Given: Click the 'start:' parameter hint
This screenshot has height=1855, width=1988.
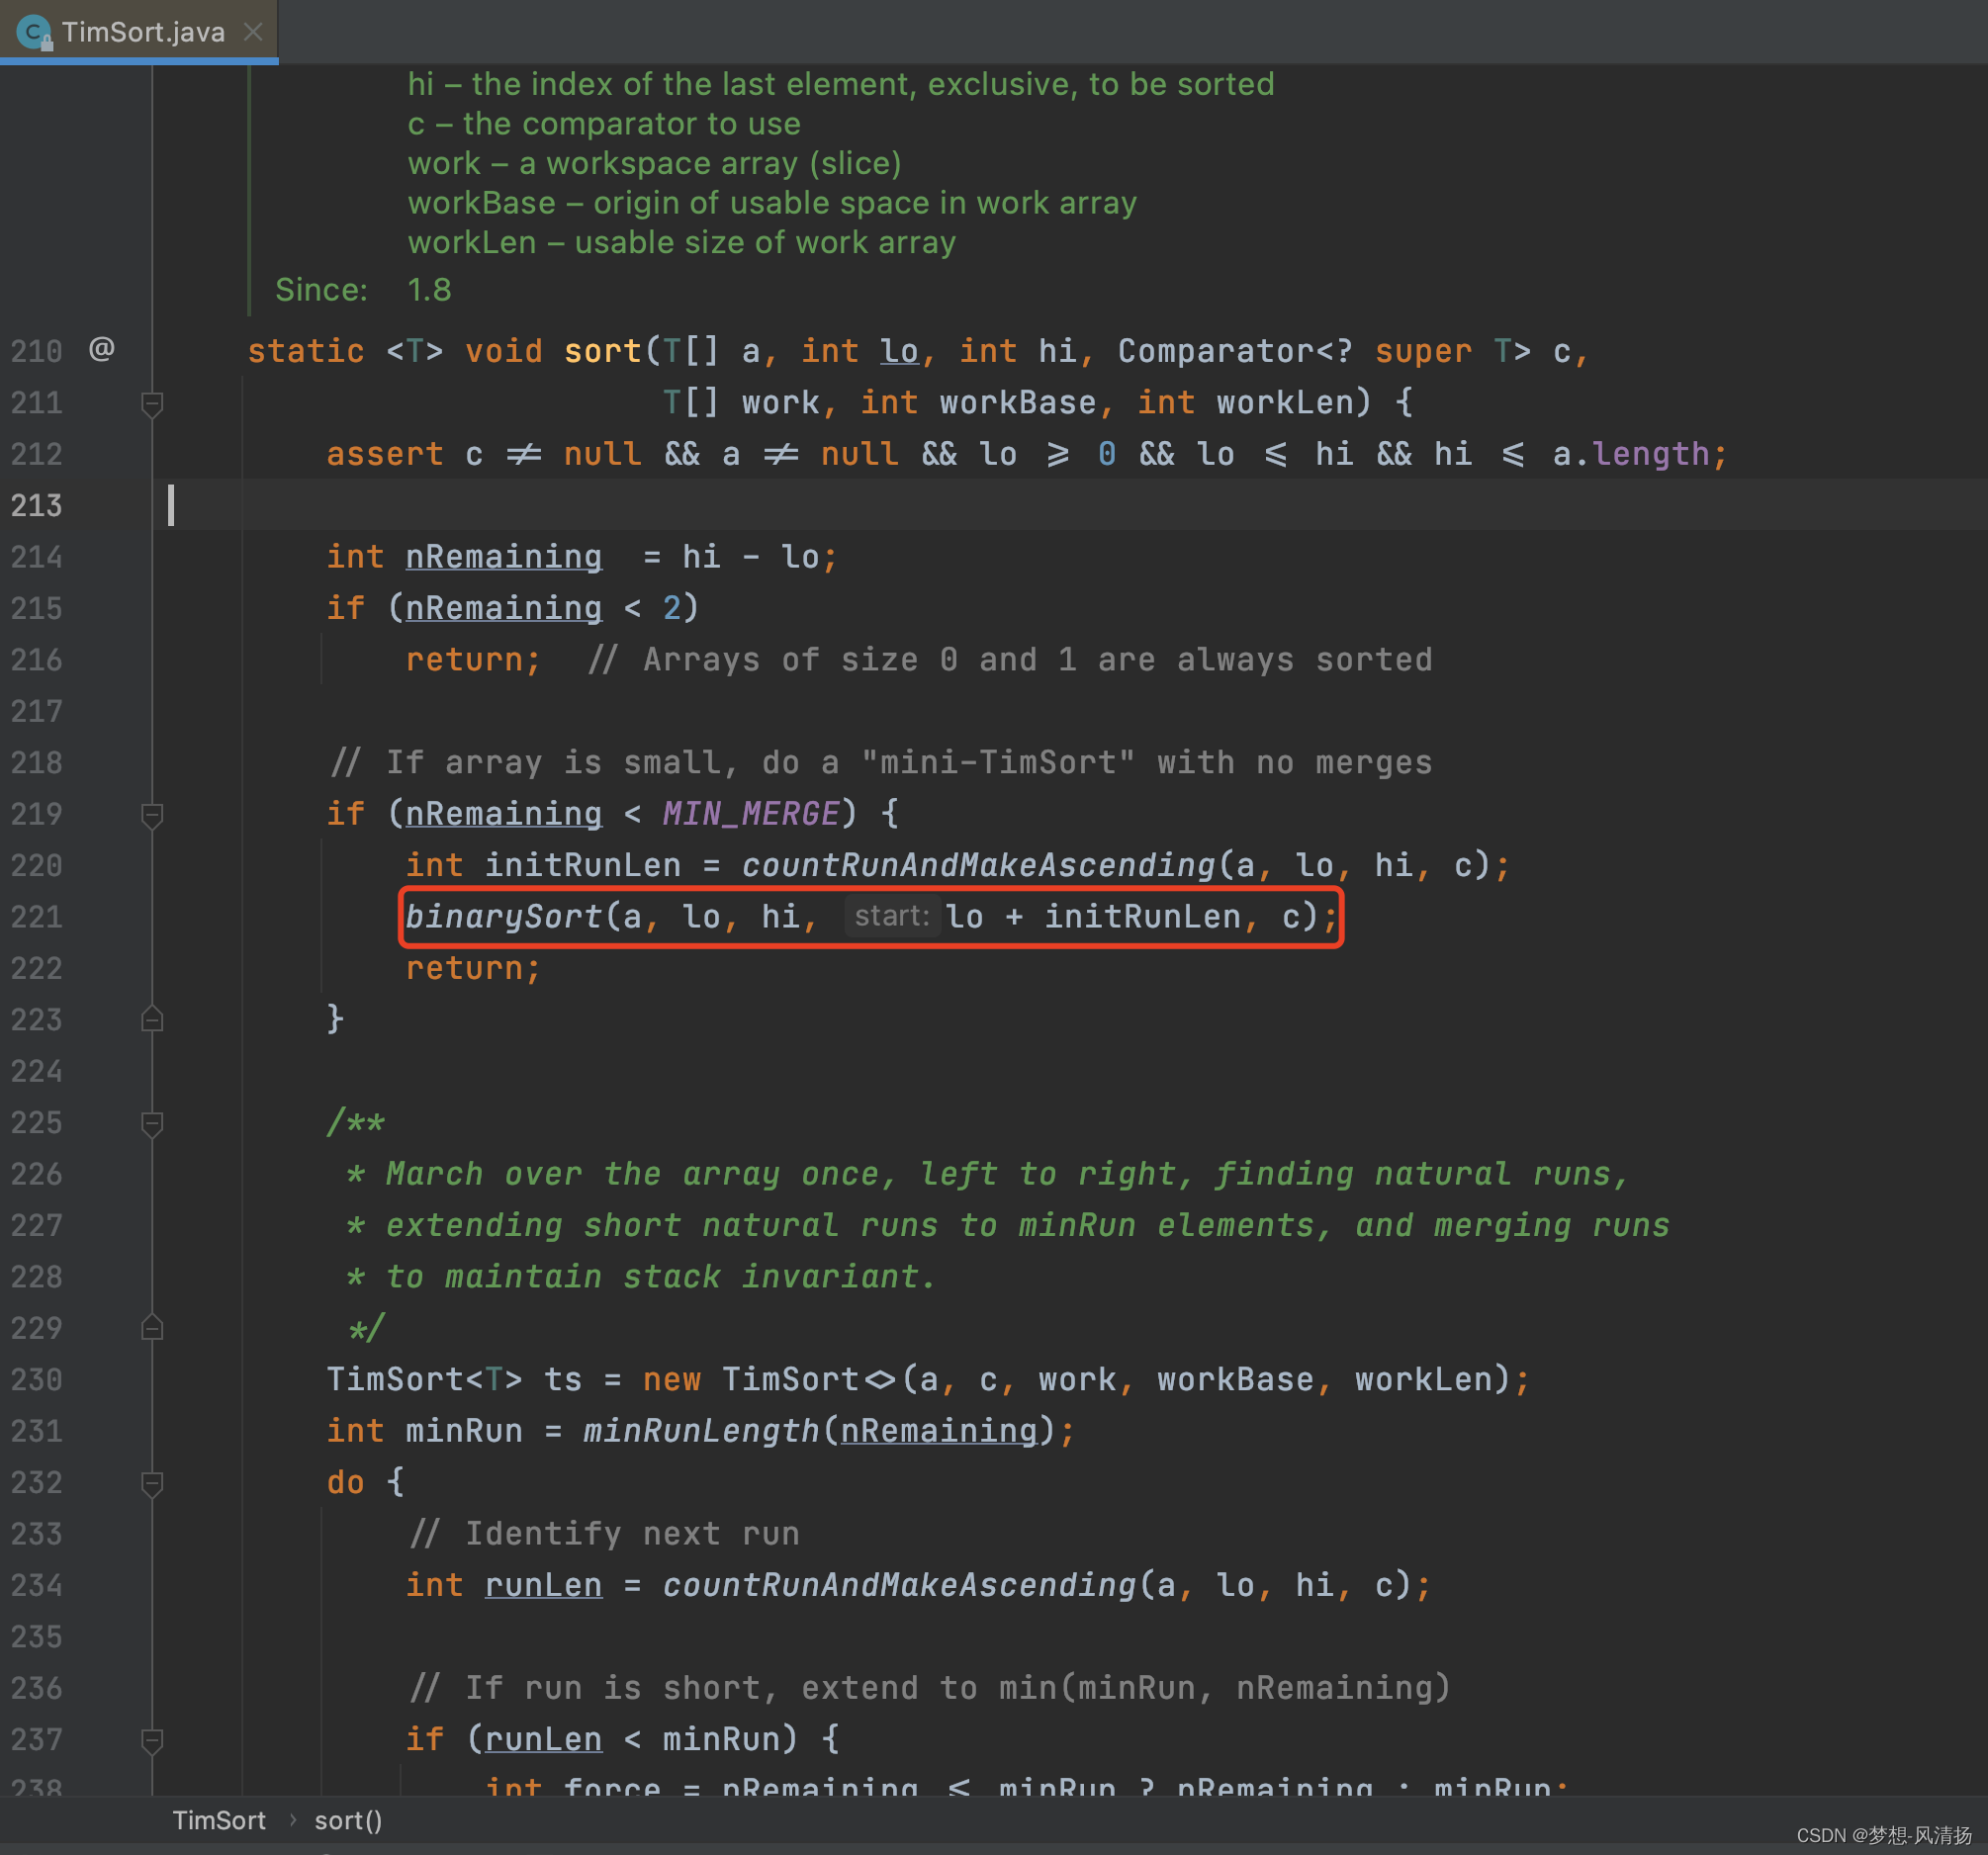Looking at the screenshot, I should [891, 916].
